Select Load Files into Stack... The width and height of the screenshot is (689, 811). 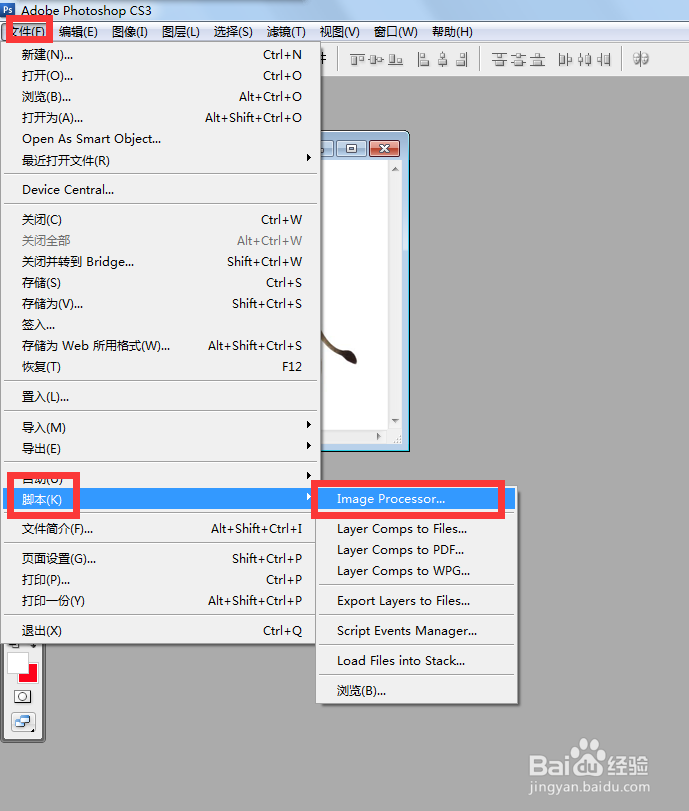(x=417, y=660)
